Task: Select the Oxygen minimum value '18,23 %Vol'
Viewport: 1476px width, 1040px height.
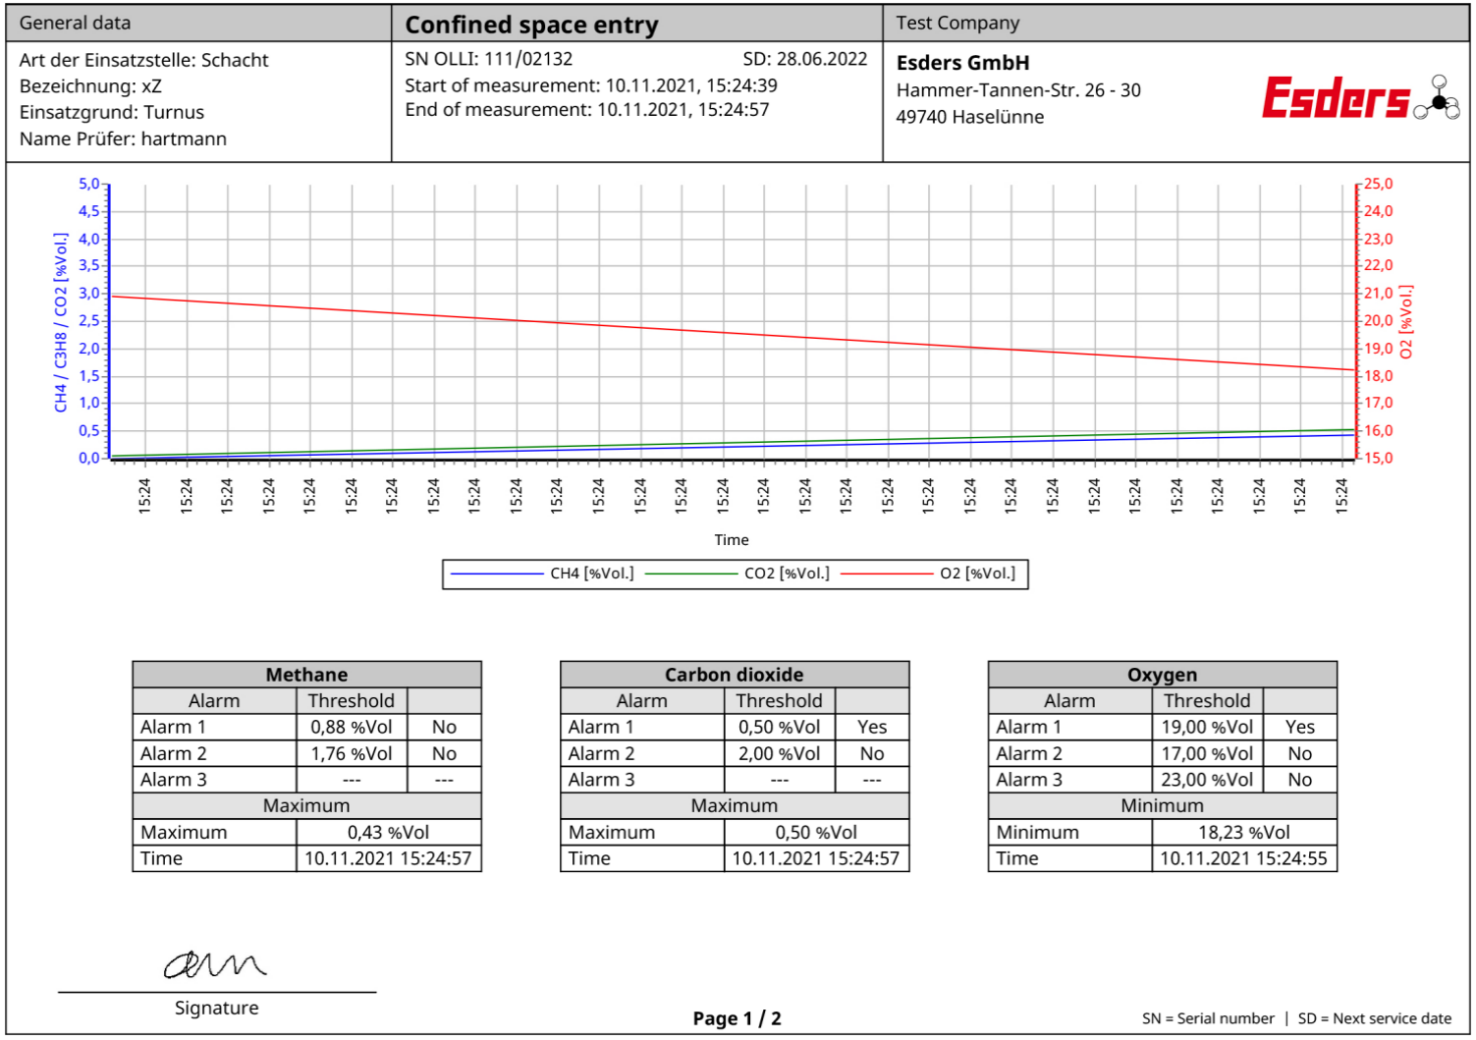Action: click(x=1244, y=832)
